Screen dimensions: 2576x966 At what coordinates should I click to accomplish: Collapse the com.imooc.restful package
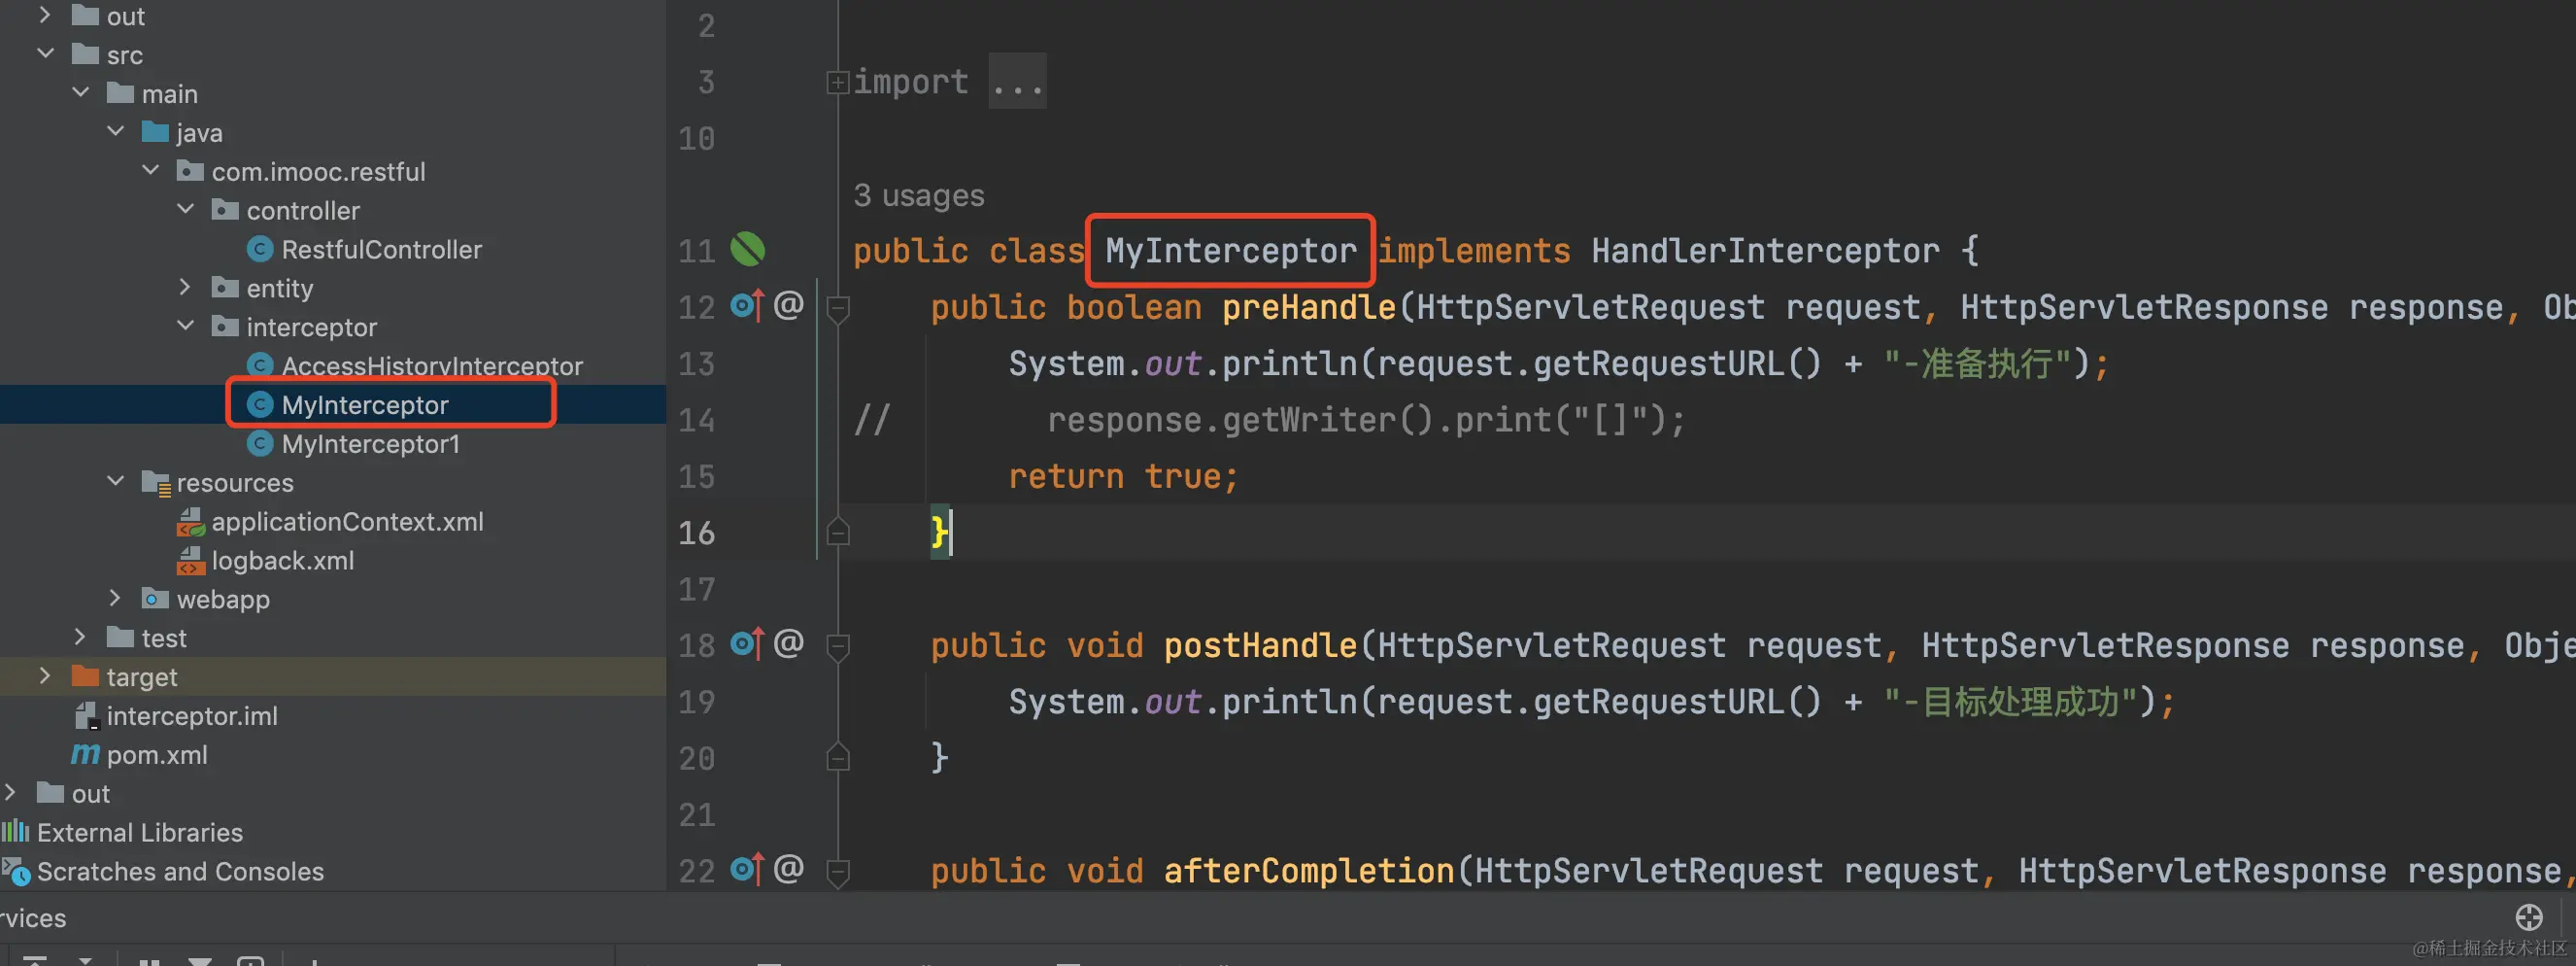tap(151, 170)
